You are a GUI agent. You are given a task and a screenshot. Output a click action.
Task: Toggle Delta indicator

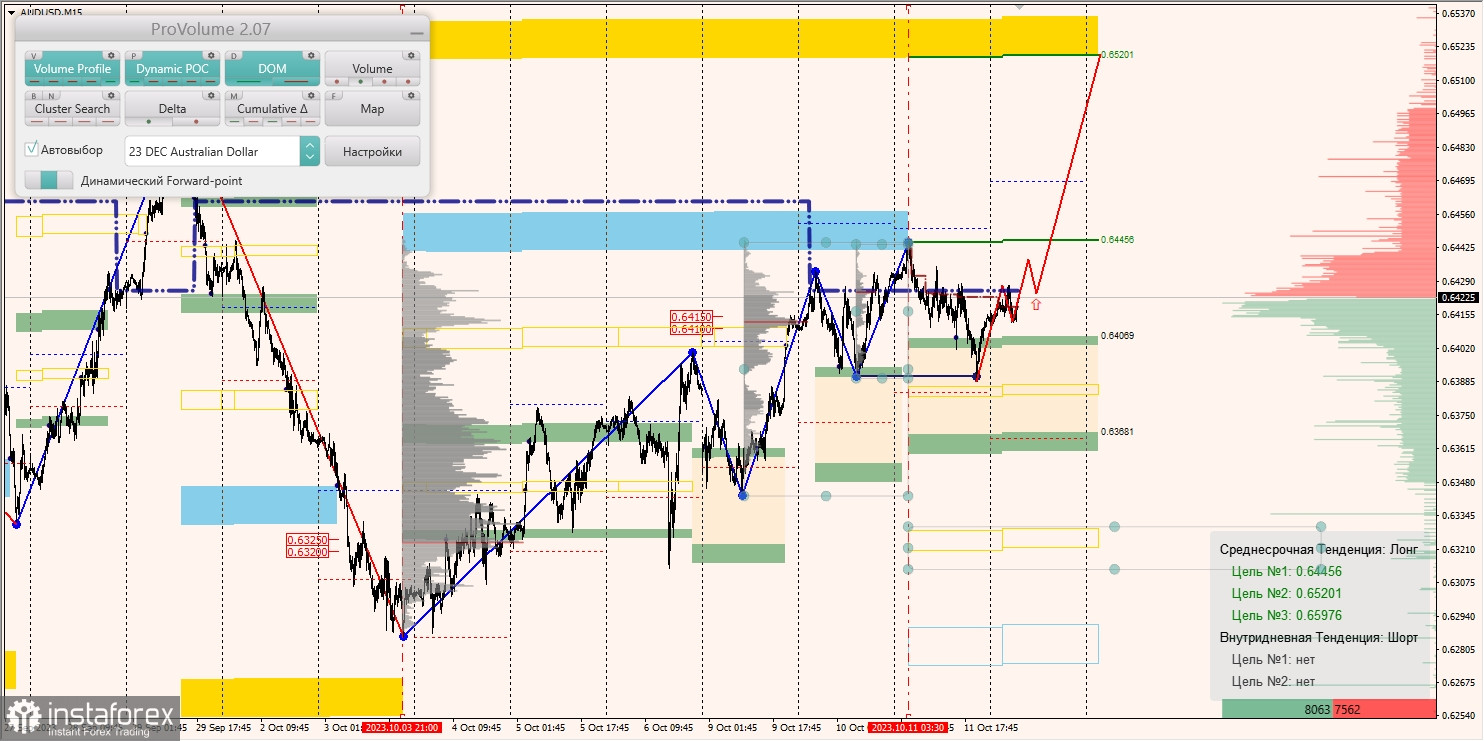(x=172, y=109)
